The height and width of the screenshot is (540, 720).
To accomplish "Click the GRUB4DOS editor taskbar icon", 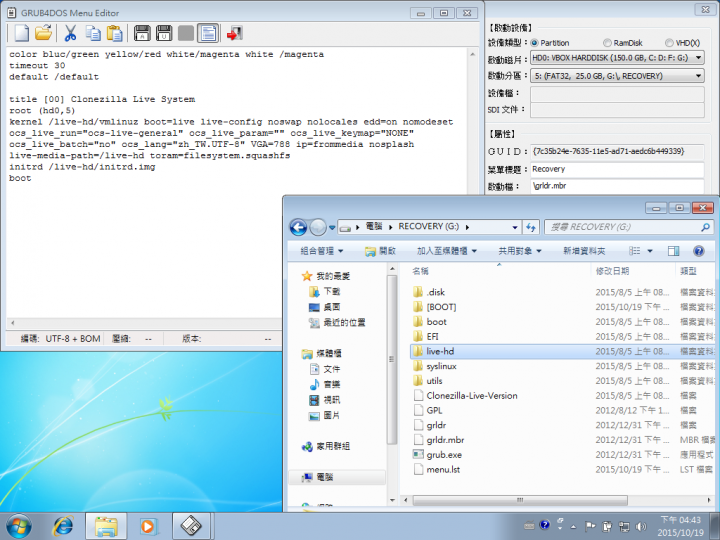I will [x=191, y=526].
